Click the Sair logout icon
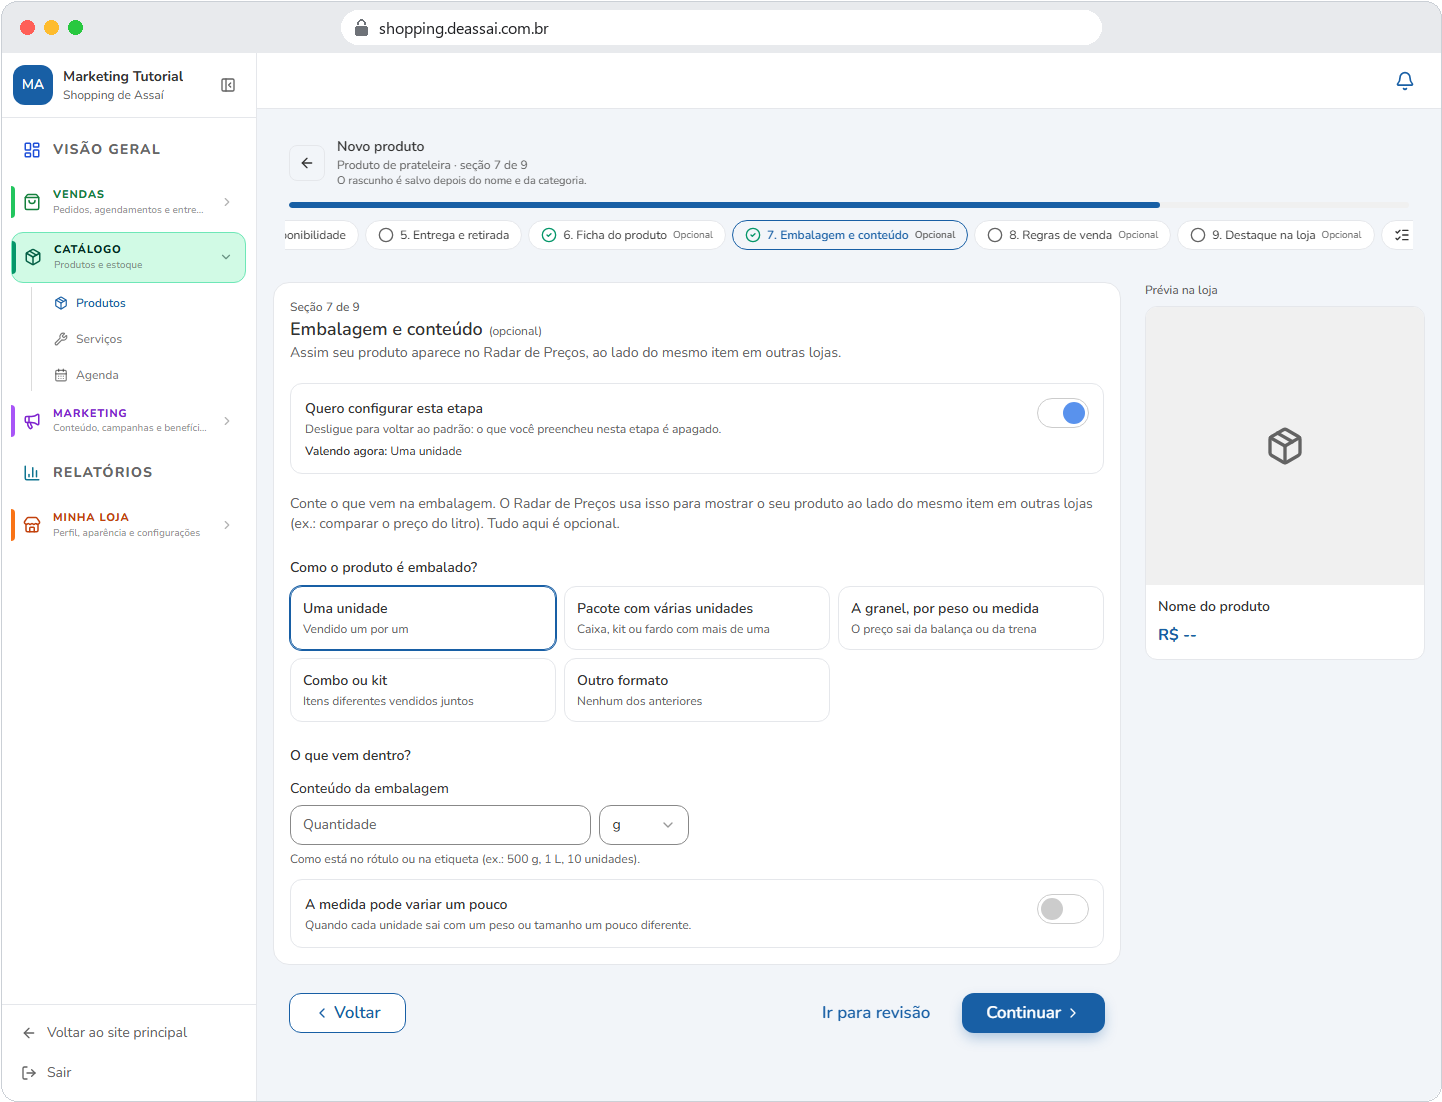The width and height of the screenshot is (1442, 1102). [29, 1072]
